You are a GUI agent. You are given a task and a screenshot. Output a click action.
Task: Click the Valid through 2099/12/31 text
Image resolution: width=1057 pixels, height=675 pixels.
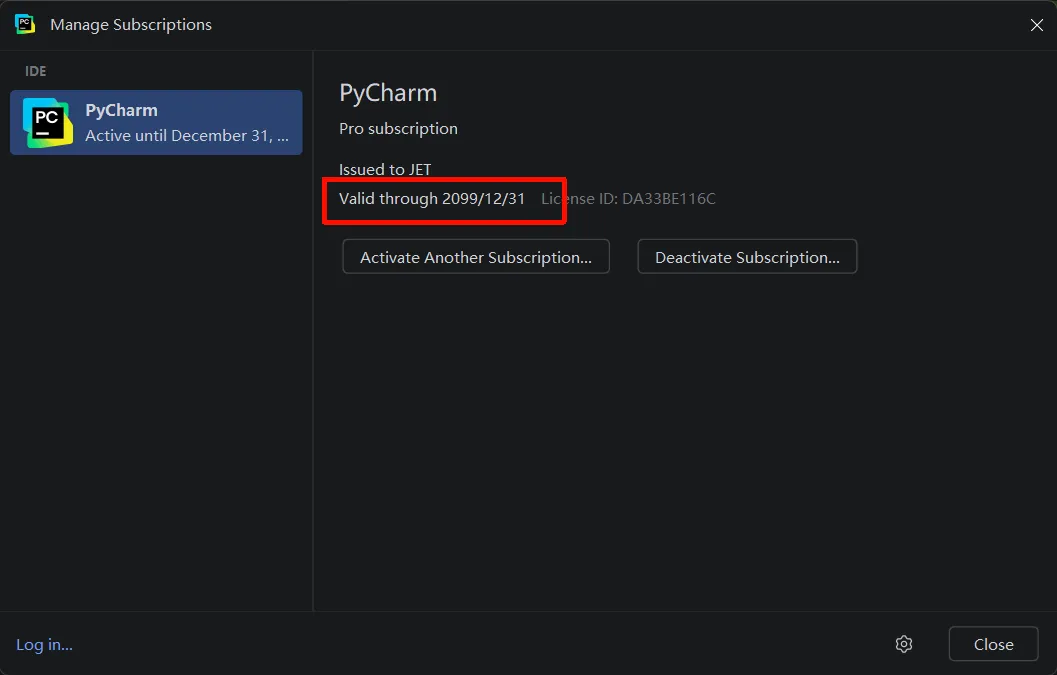(x=431, y=199)
